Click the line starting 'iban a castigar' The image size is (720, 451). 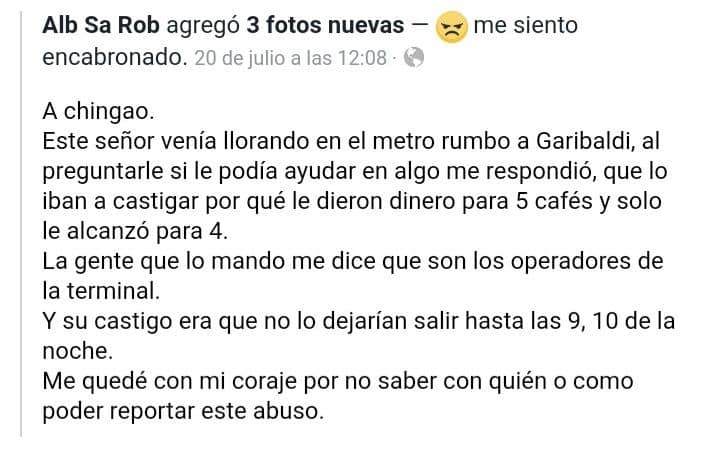pos(352,202)
